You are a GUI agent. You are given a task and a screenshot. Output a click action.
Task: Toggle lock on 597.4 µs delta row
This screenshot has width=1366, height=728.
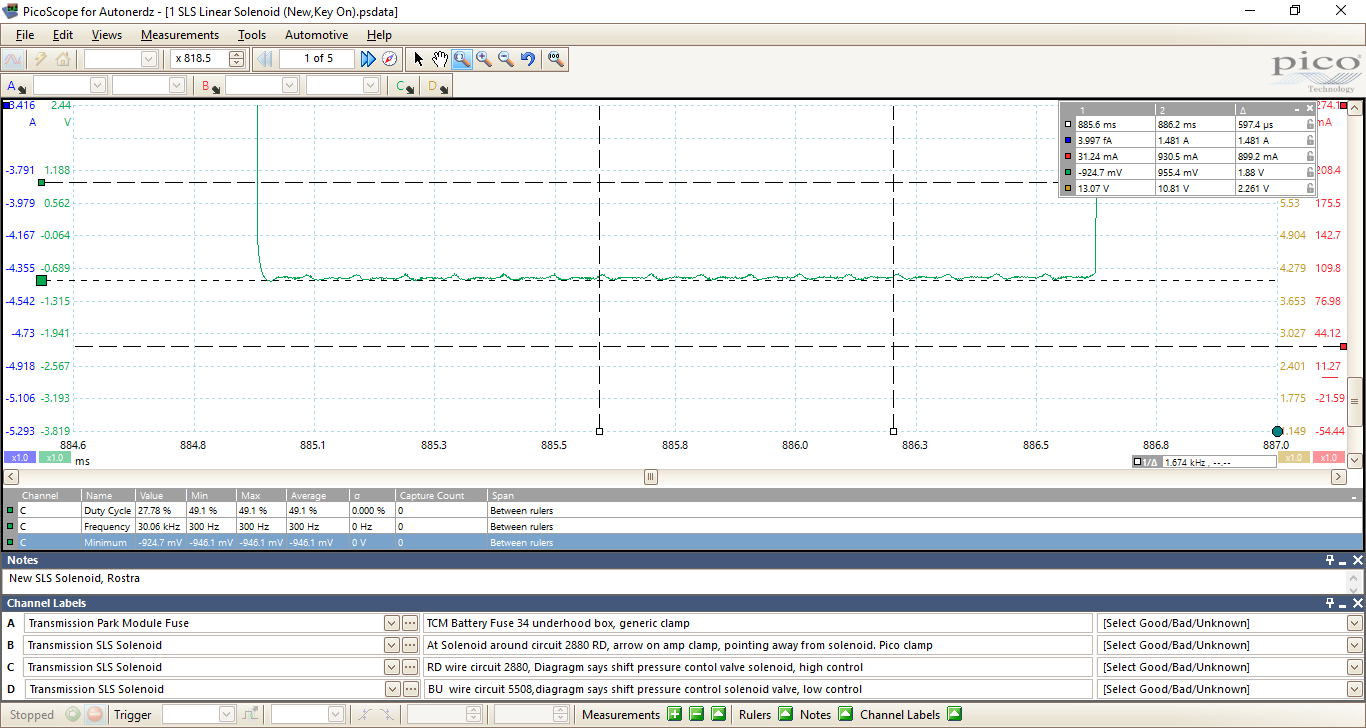pyautogui.click(x=1310, y=125)
